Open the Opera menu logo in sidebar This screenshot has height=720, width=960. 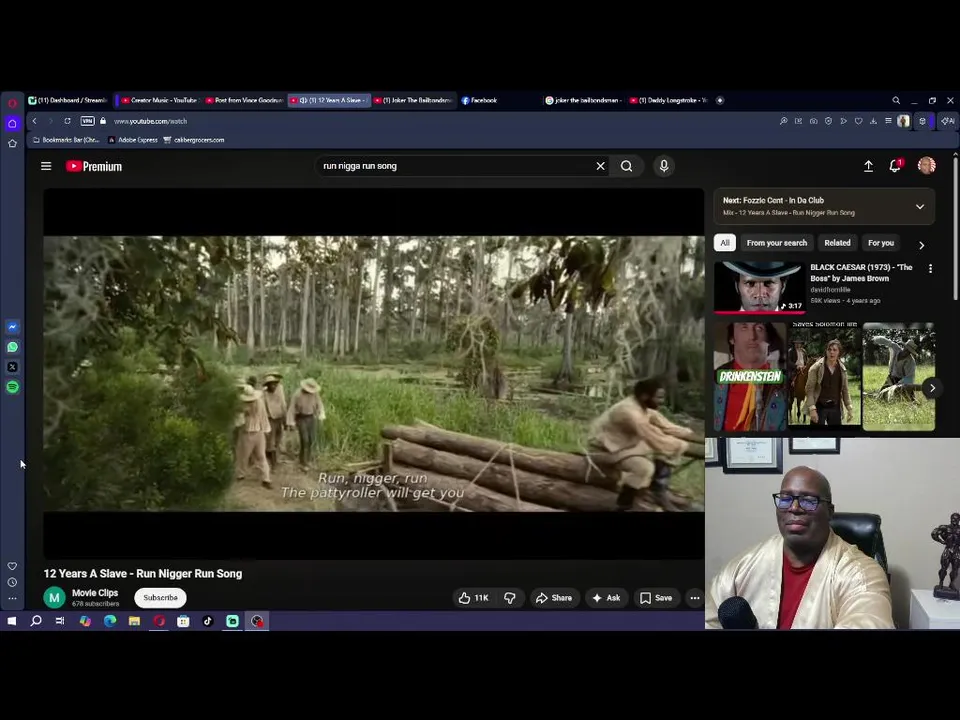click(12, 103)
